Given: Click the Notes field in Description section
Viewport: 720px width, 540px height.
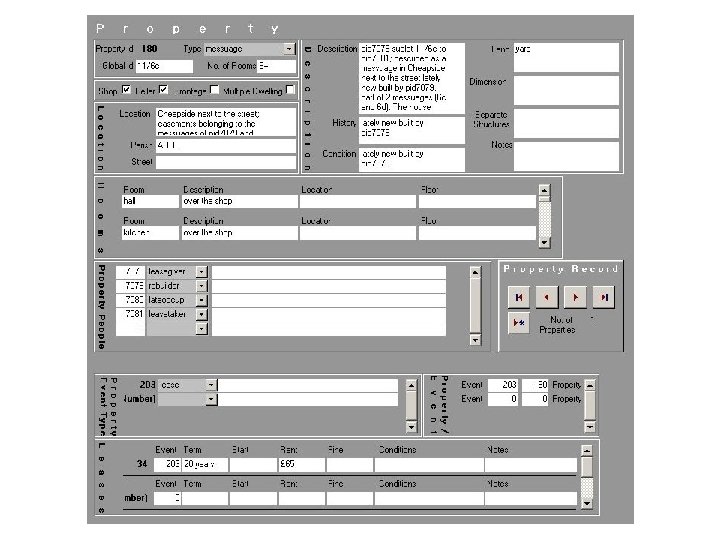Looking at the screenshot, I should (x=566, y=156).
